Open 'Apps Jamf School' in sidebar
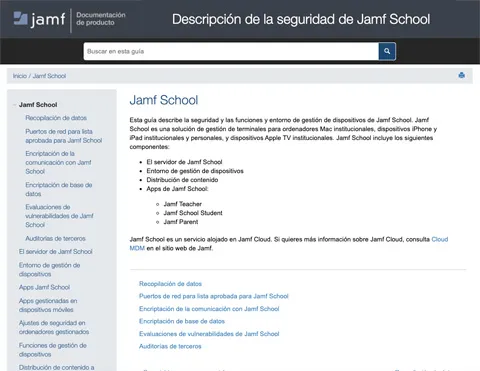 (44, 287)
